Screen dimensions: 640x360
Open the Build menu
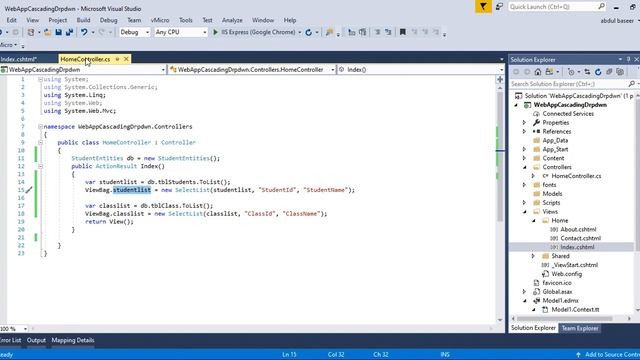click(83, 20)
